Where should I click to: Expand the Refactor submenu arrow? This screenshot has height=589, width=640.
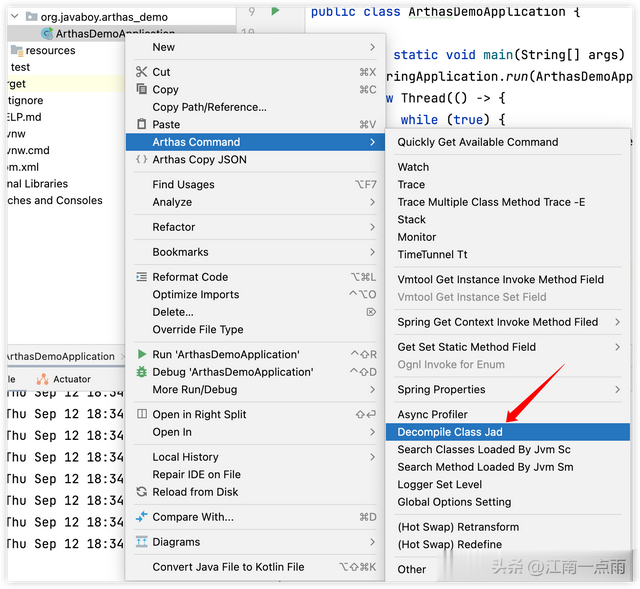(372, 227)
